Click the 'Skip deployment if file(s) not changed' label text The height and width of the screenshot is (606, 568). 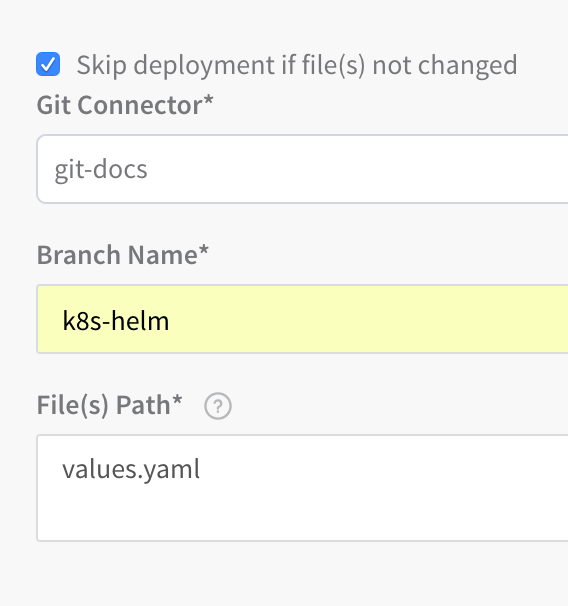(x=297, y=65)
